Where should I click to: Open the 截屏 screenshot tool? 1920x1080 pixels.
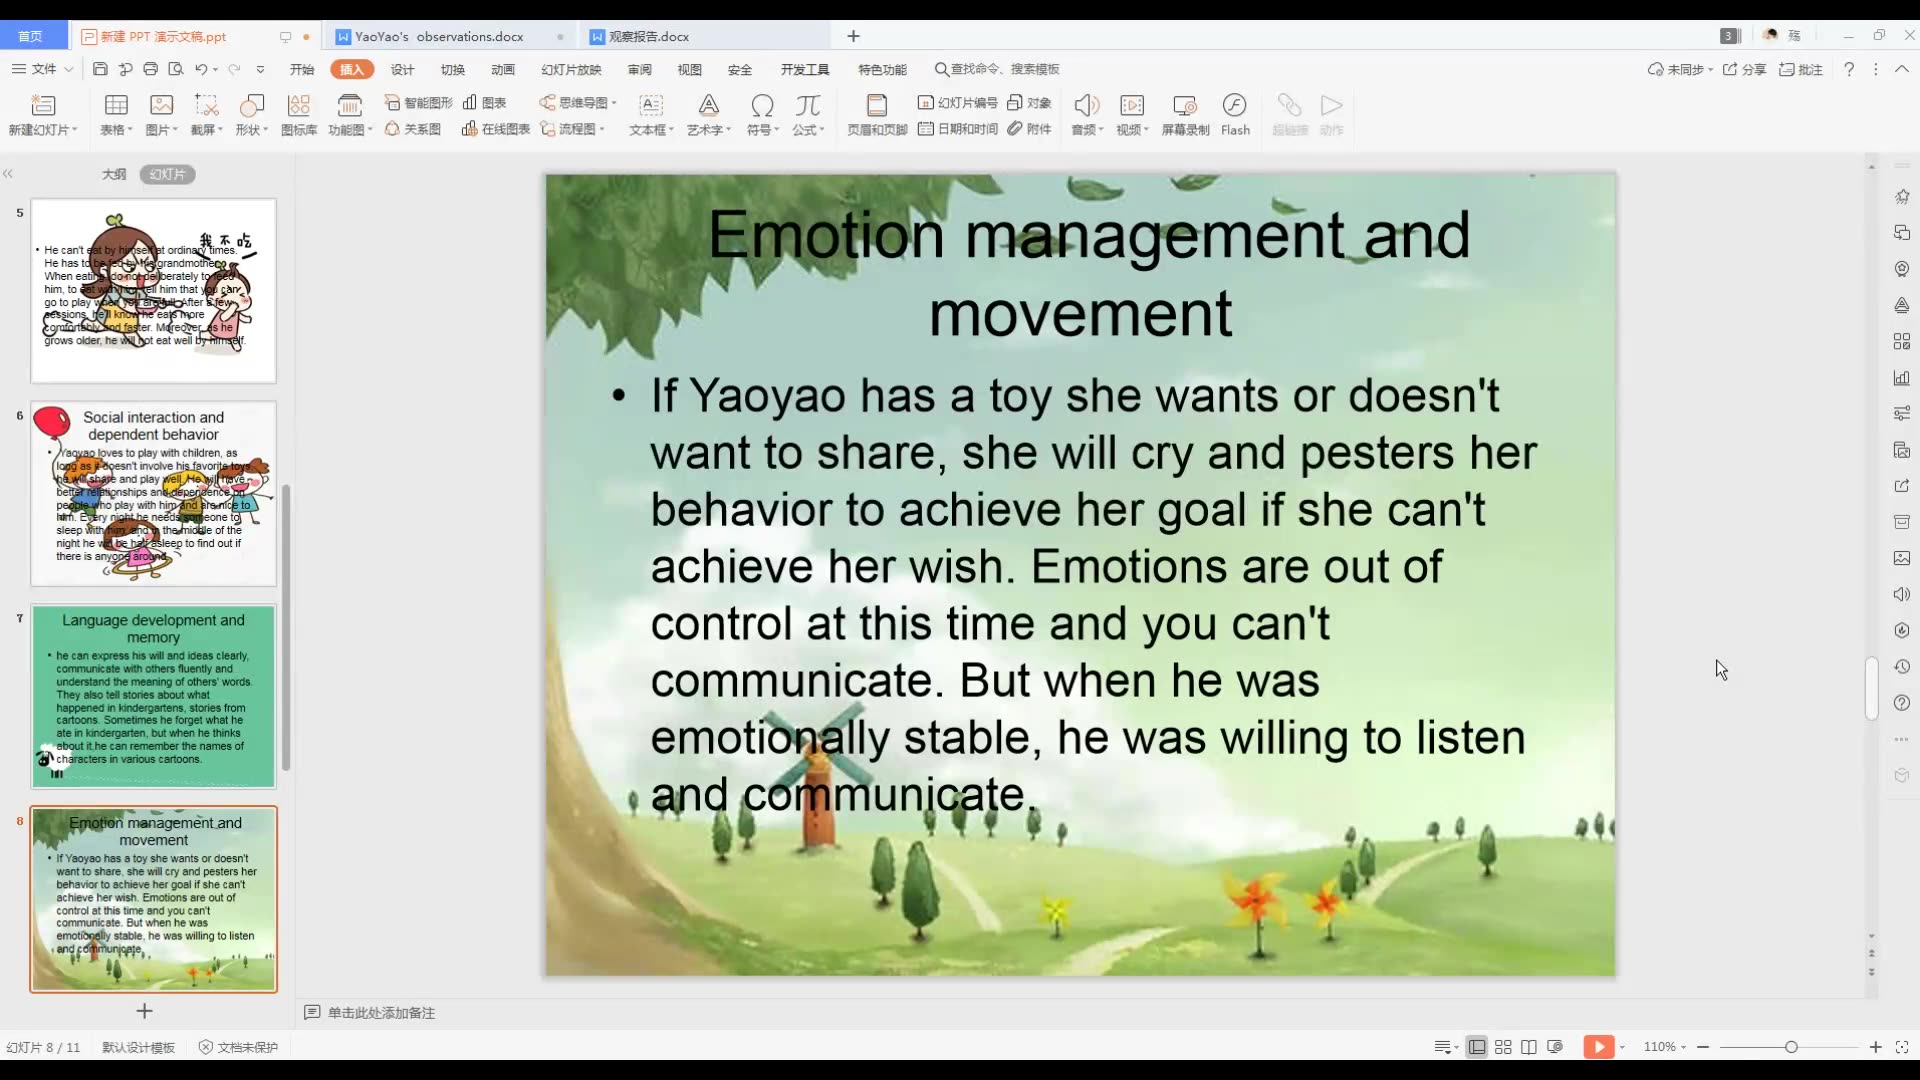coord(206,114)
